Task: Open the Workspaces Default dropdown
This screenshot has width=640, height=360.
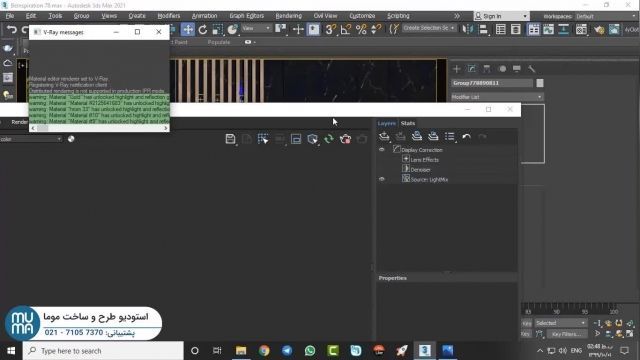Action: pos(606,16)
